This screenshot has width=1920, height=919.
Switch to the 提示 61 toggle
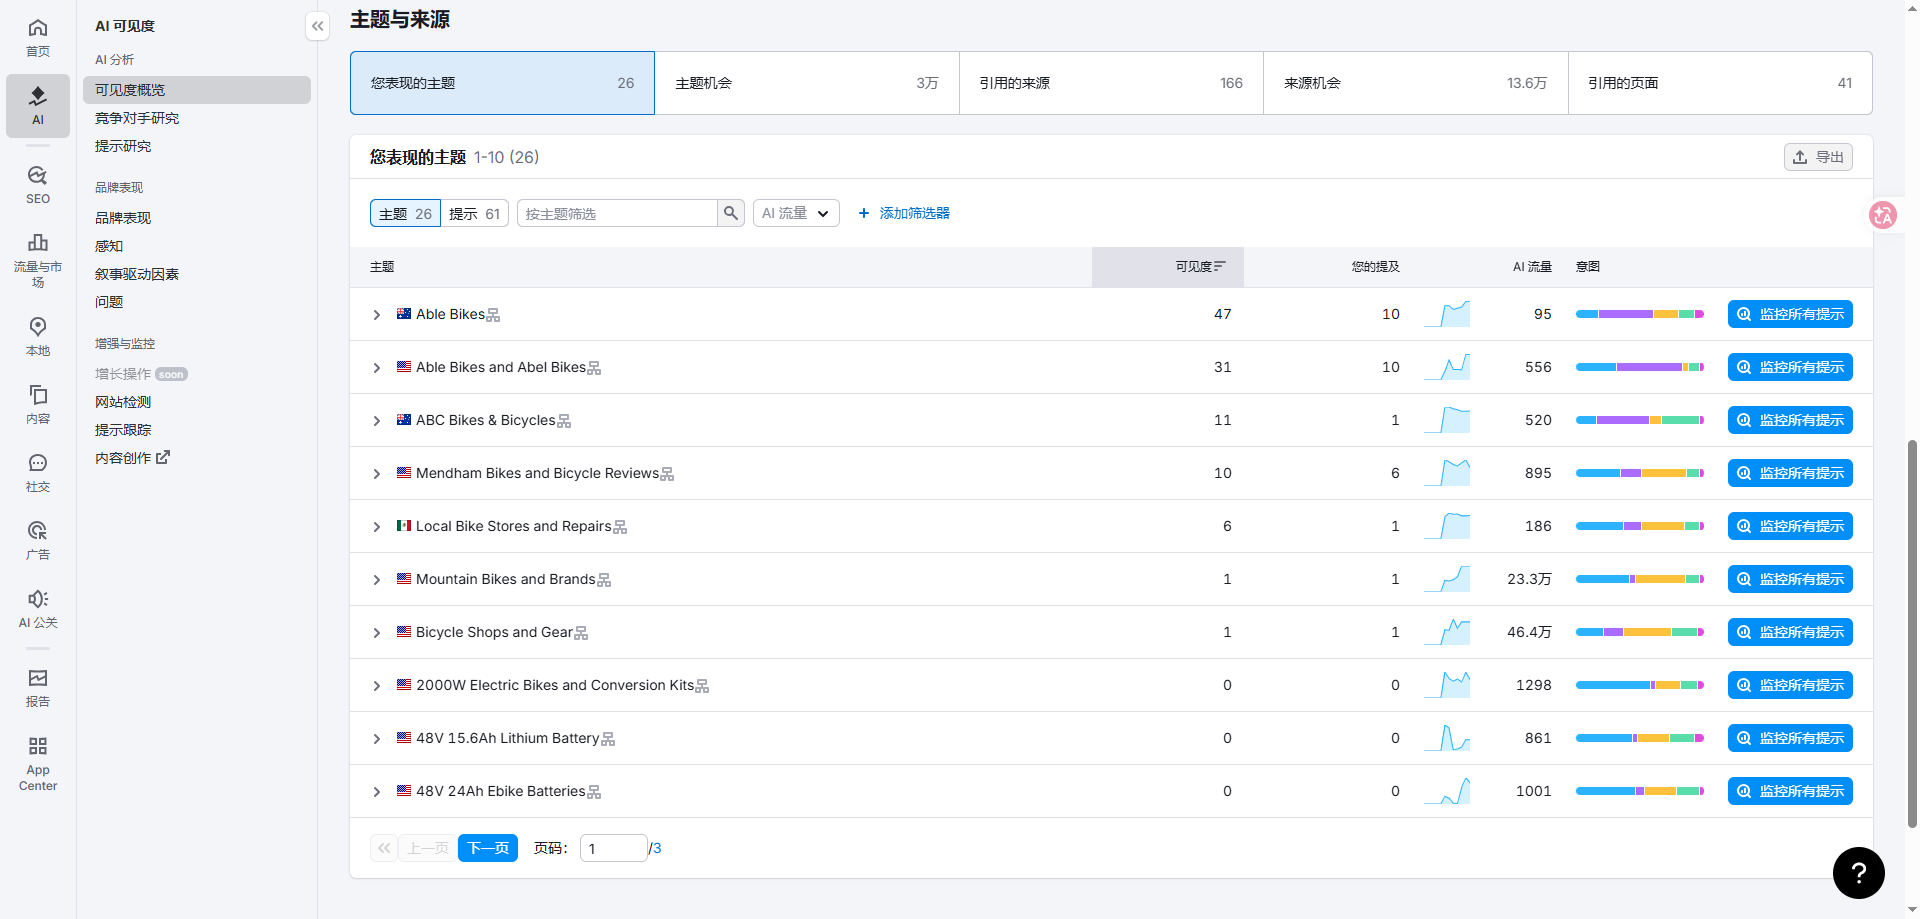(474, 214)
